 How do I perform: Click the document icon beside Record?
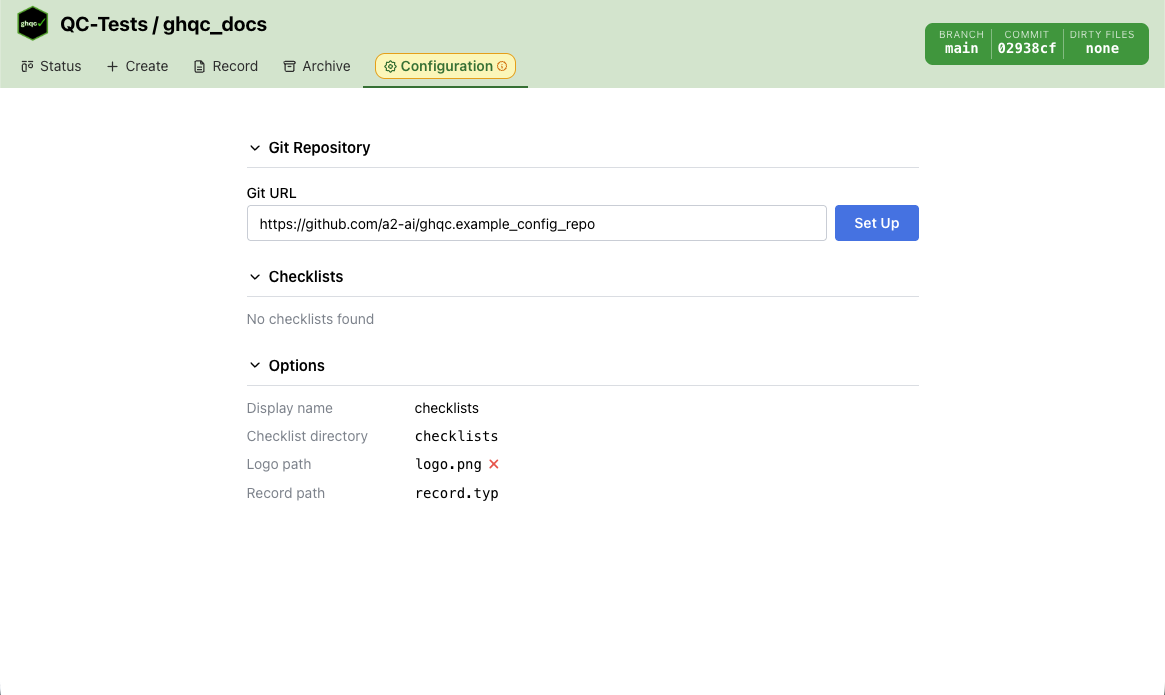199,66
